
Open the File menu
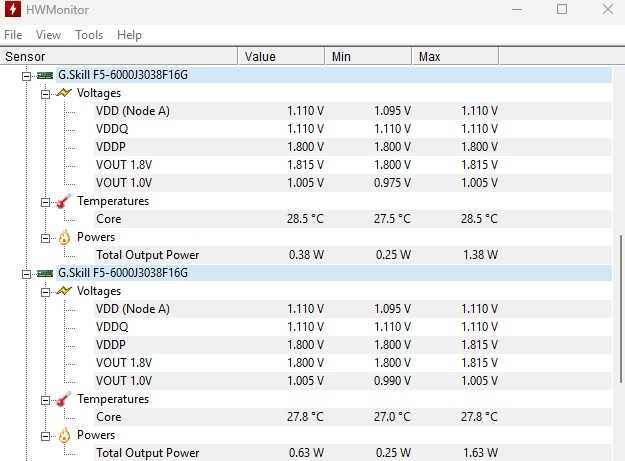[13, 35]
